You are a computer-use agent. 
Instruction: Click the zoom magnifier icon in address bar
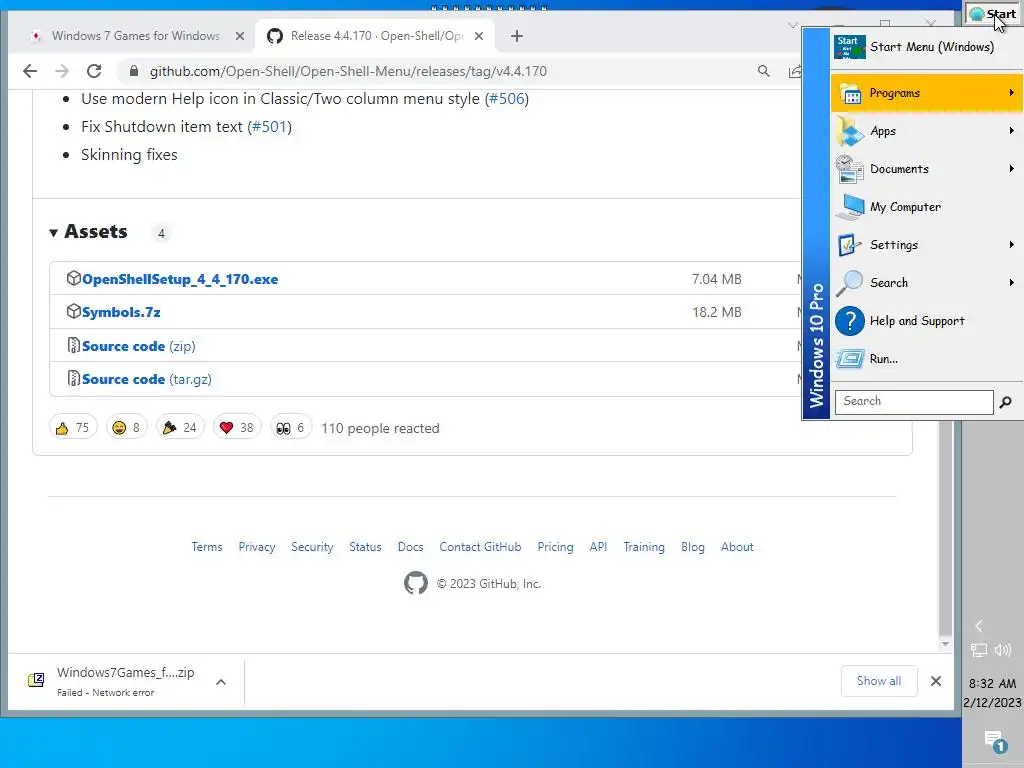(x=763, y=71)
